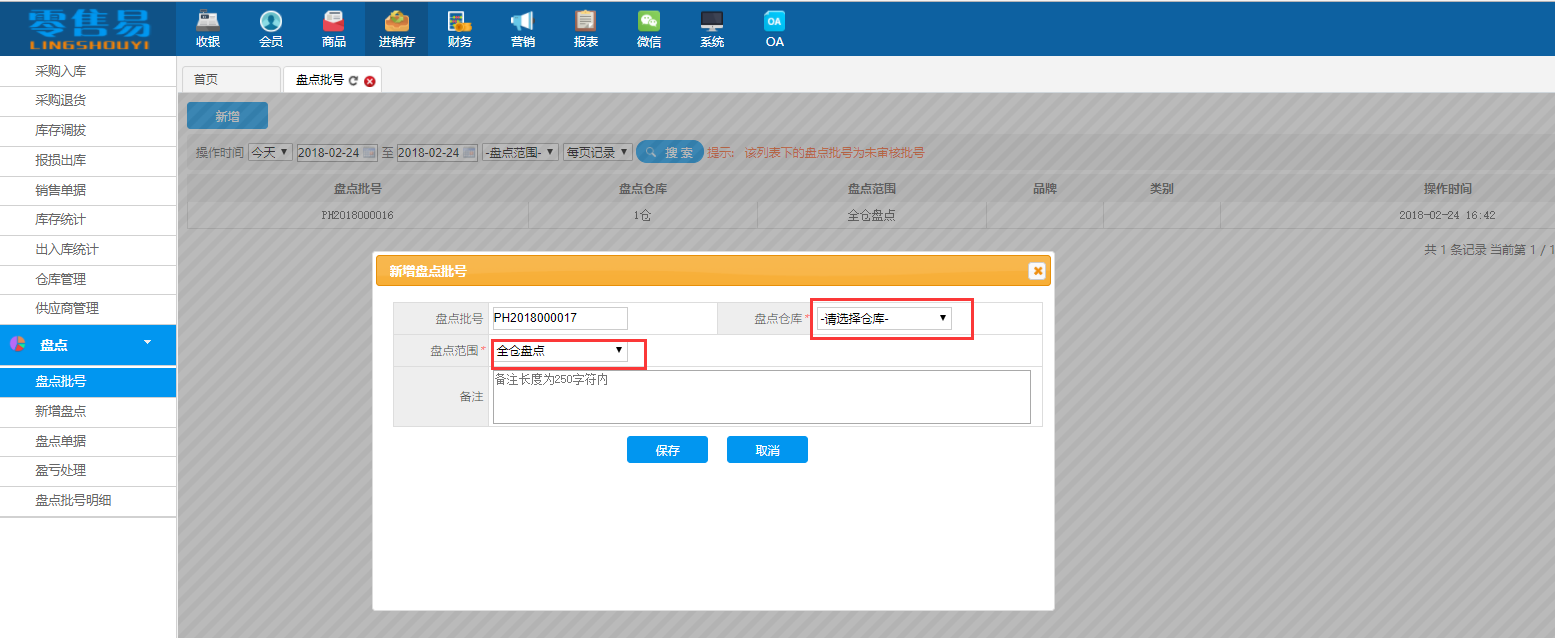Open the 盘点仓库 warehouse dropdown
Screen dimensions: 1555x638
tap(883, 318)
